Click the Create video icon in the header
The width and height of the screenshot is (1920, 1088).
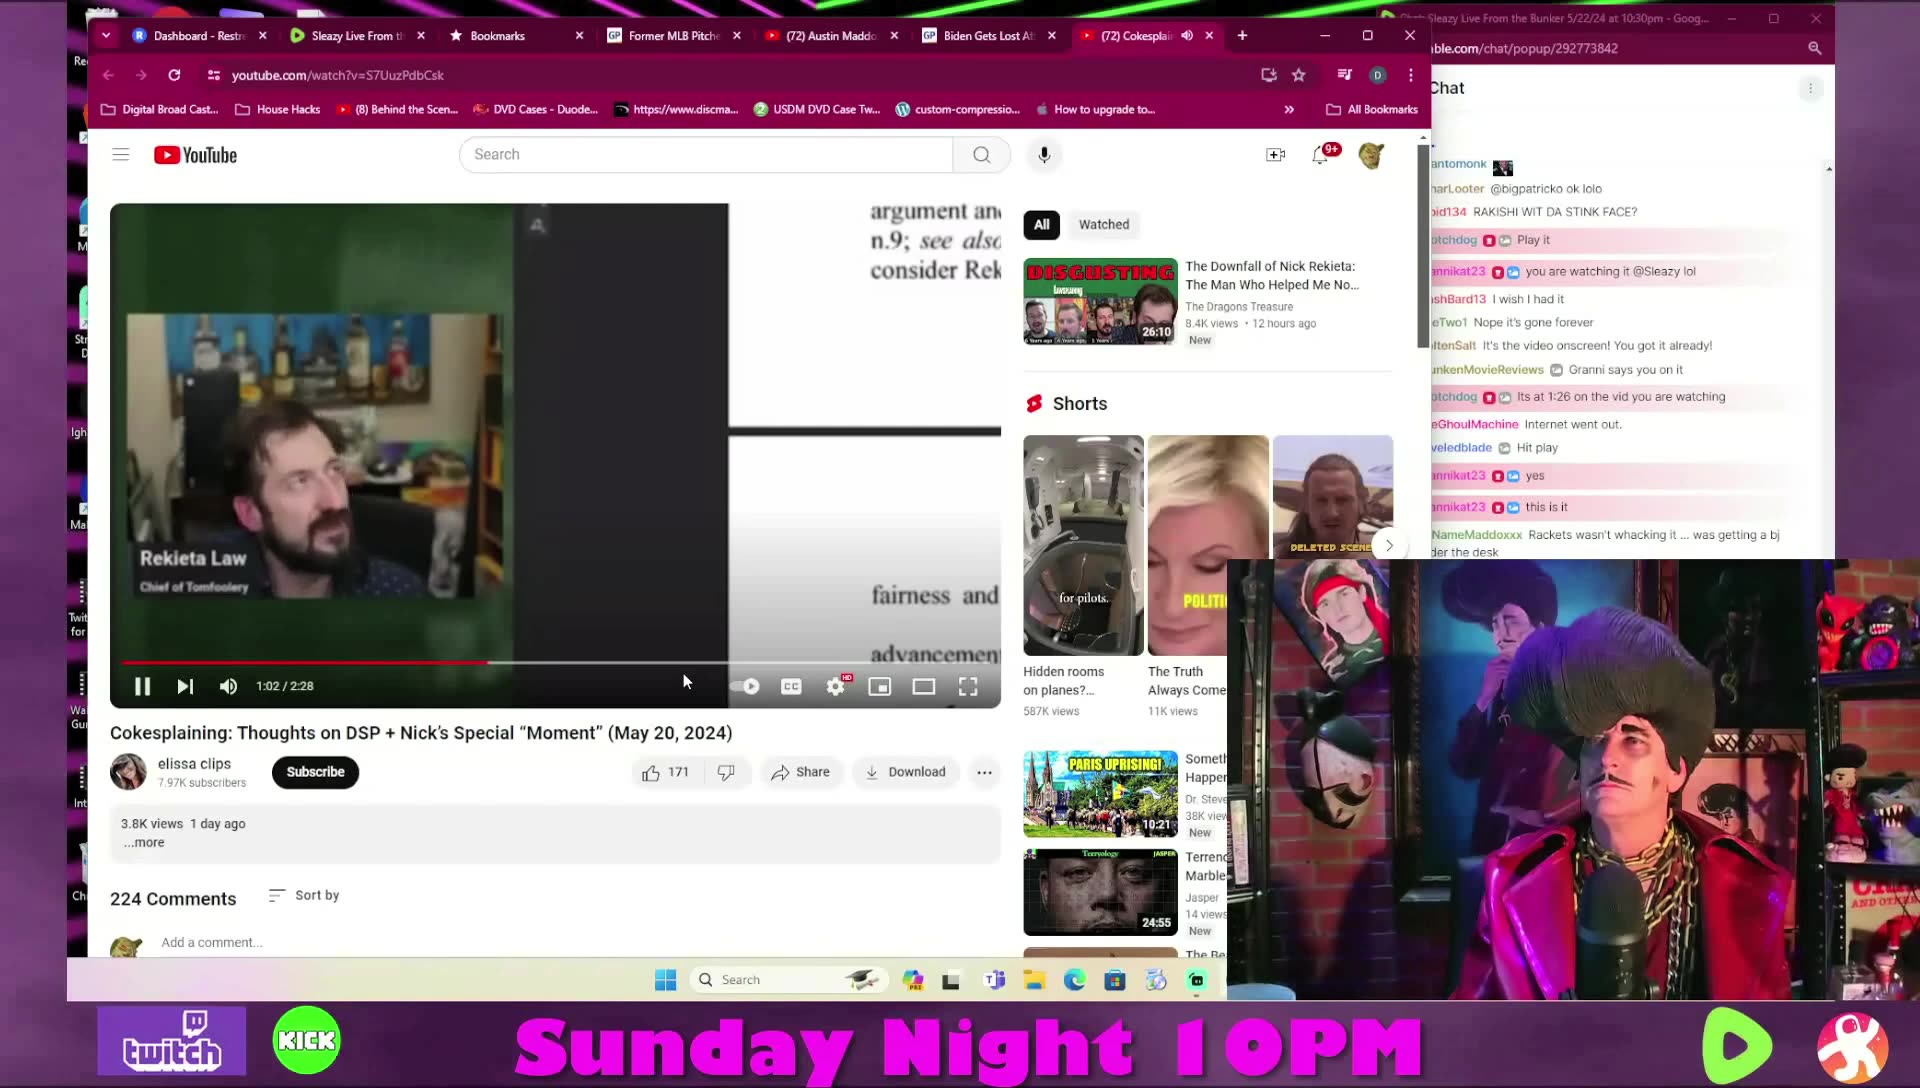[1275, 154]
